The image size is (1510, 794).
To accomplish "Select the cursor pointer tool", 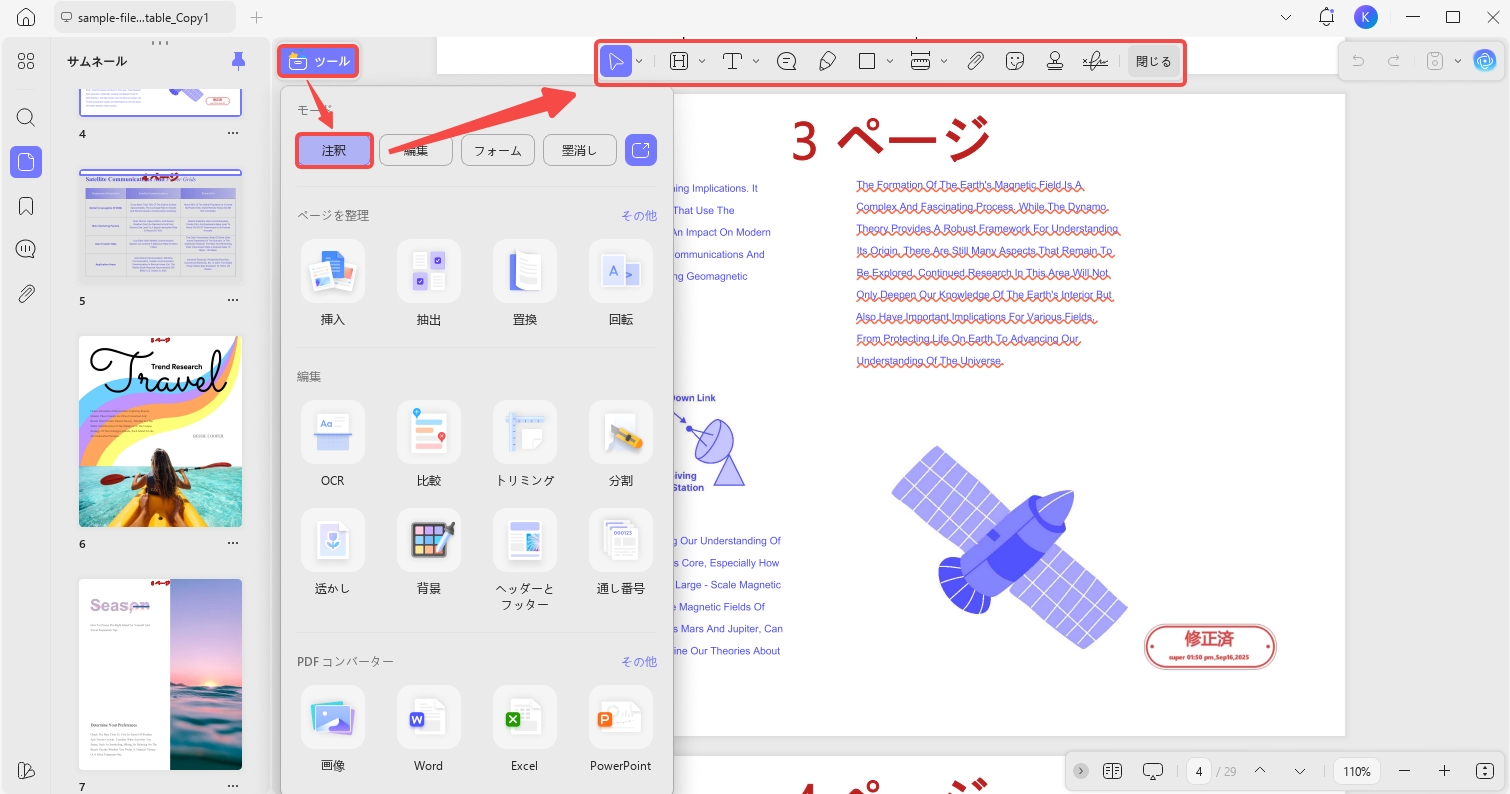I will [x=616, y=61].
